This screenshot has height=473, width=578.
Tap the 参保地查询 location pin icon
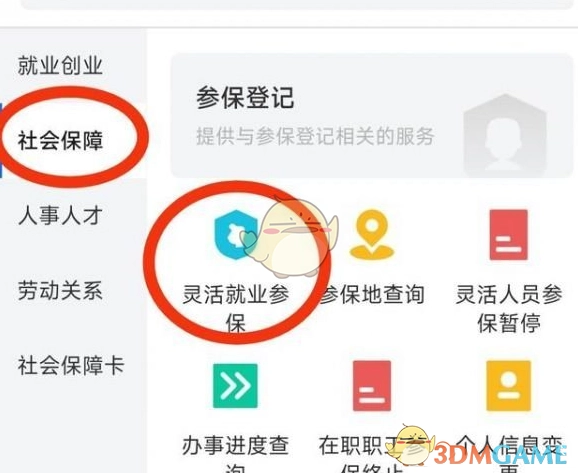pos(372,235)
